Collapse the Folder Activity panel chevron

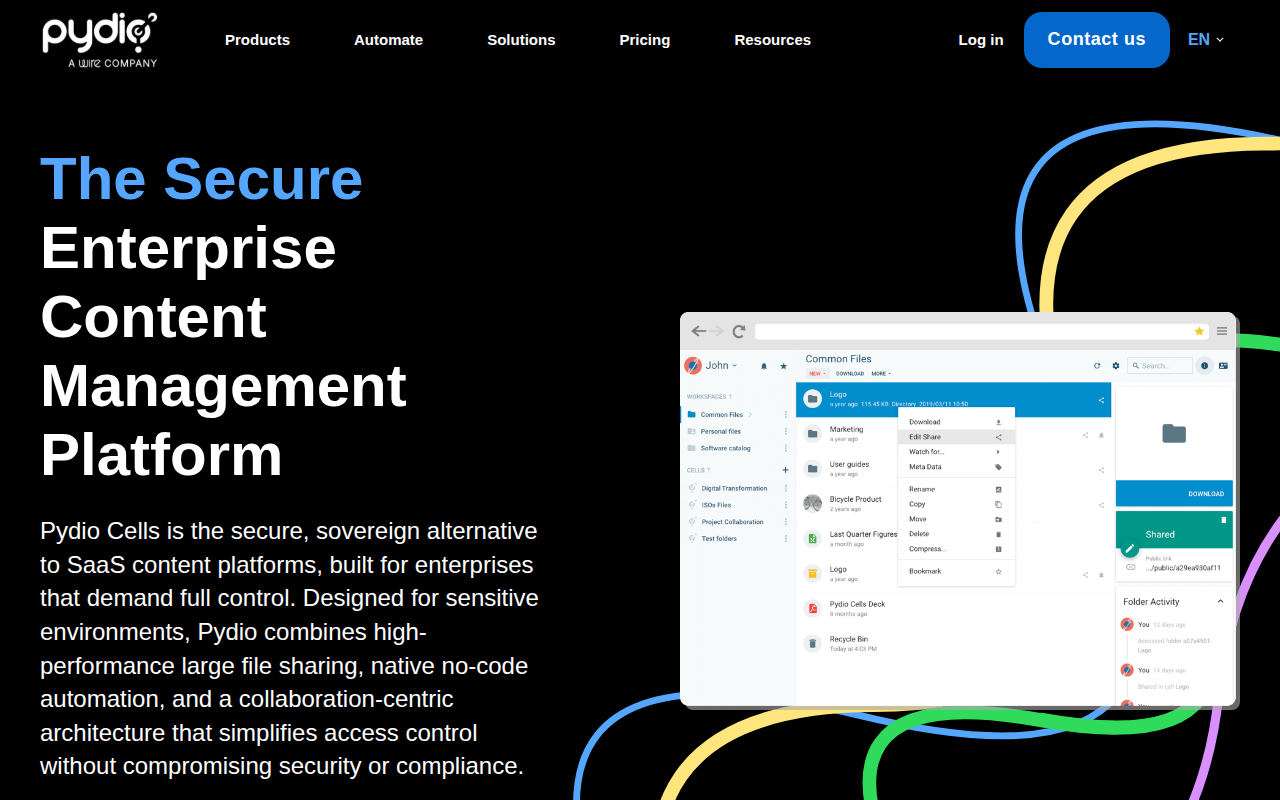click(x=1220, y=602)
